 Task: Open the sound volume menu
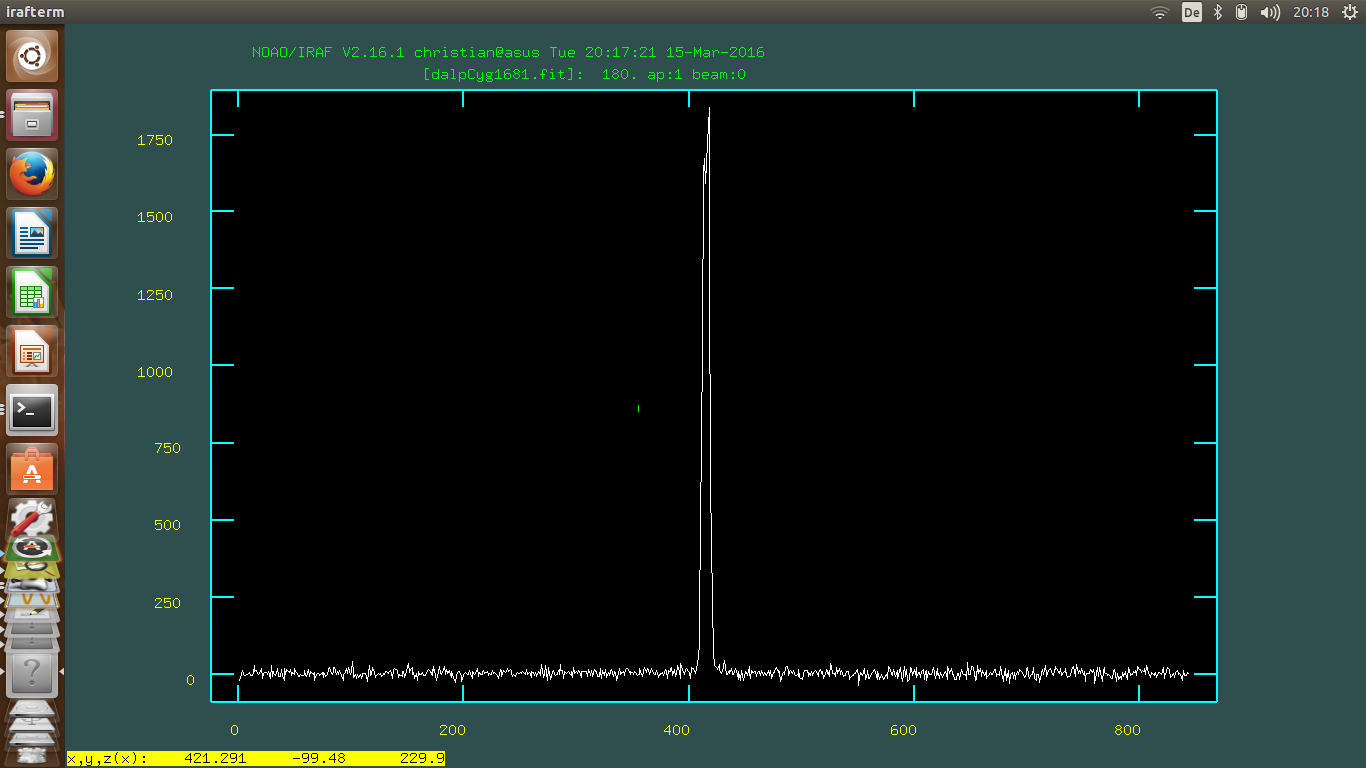pyautogui.click(x=1270, y=12)
